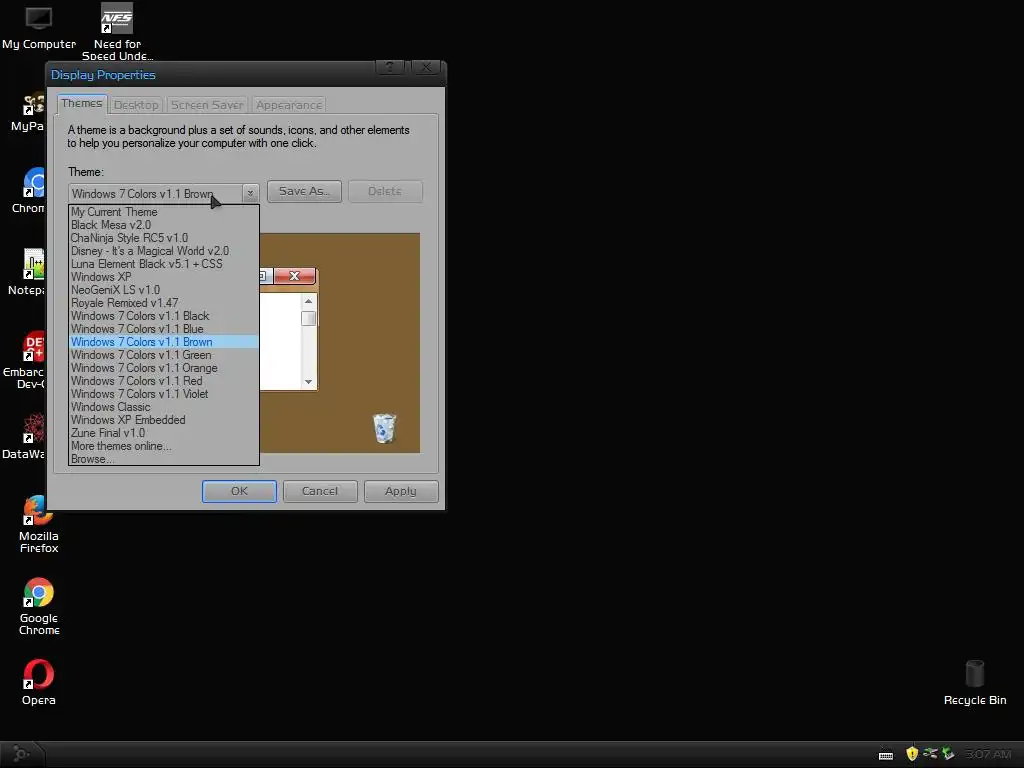1024x768 pixels.
Task: Pick Disney - It's a Magical World theme
Action: (164, 251)
